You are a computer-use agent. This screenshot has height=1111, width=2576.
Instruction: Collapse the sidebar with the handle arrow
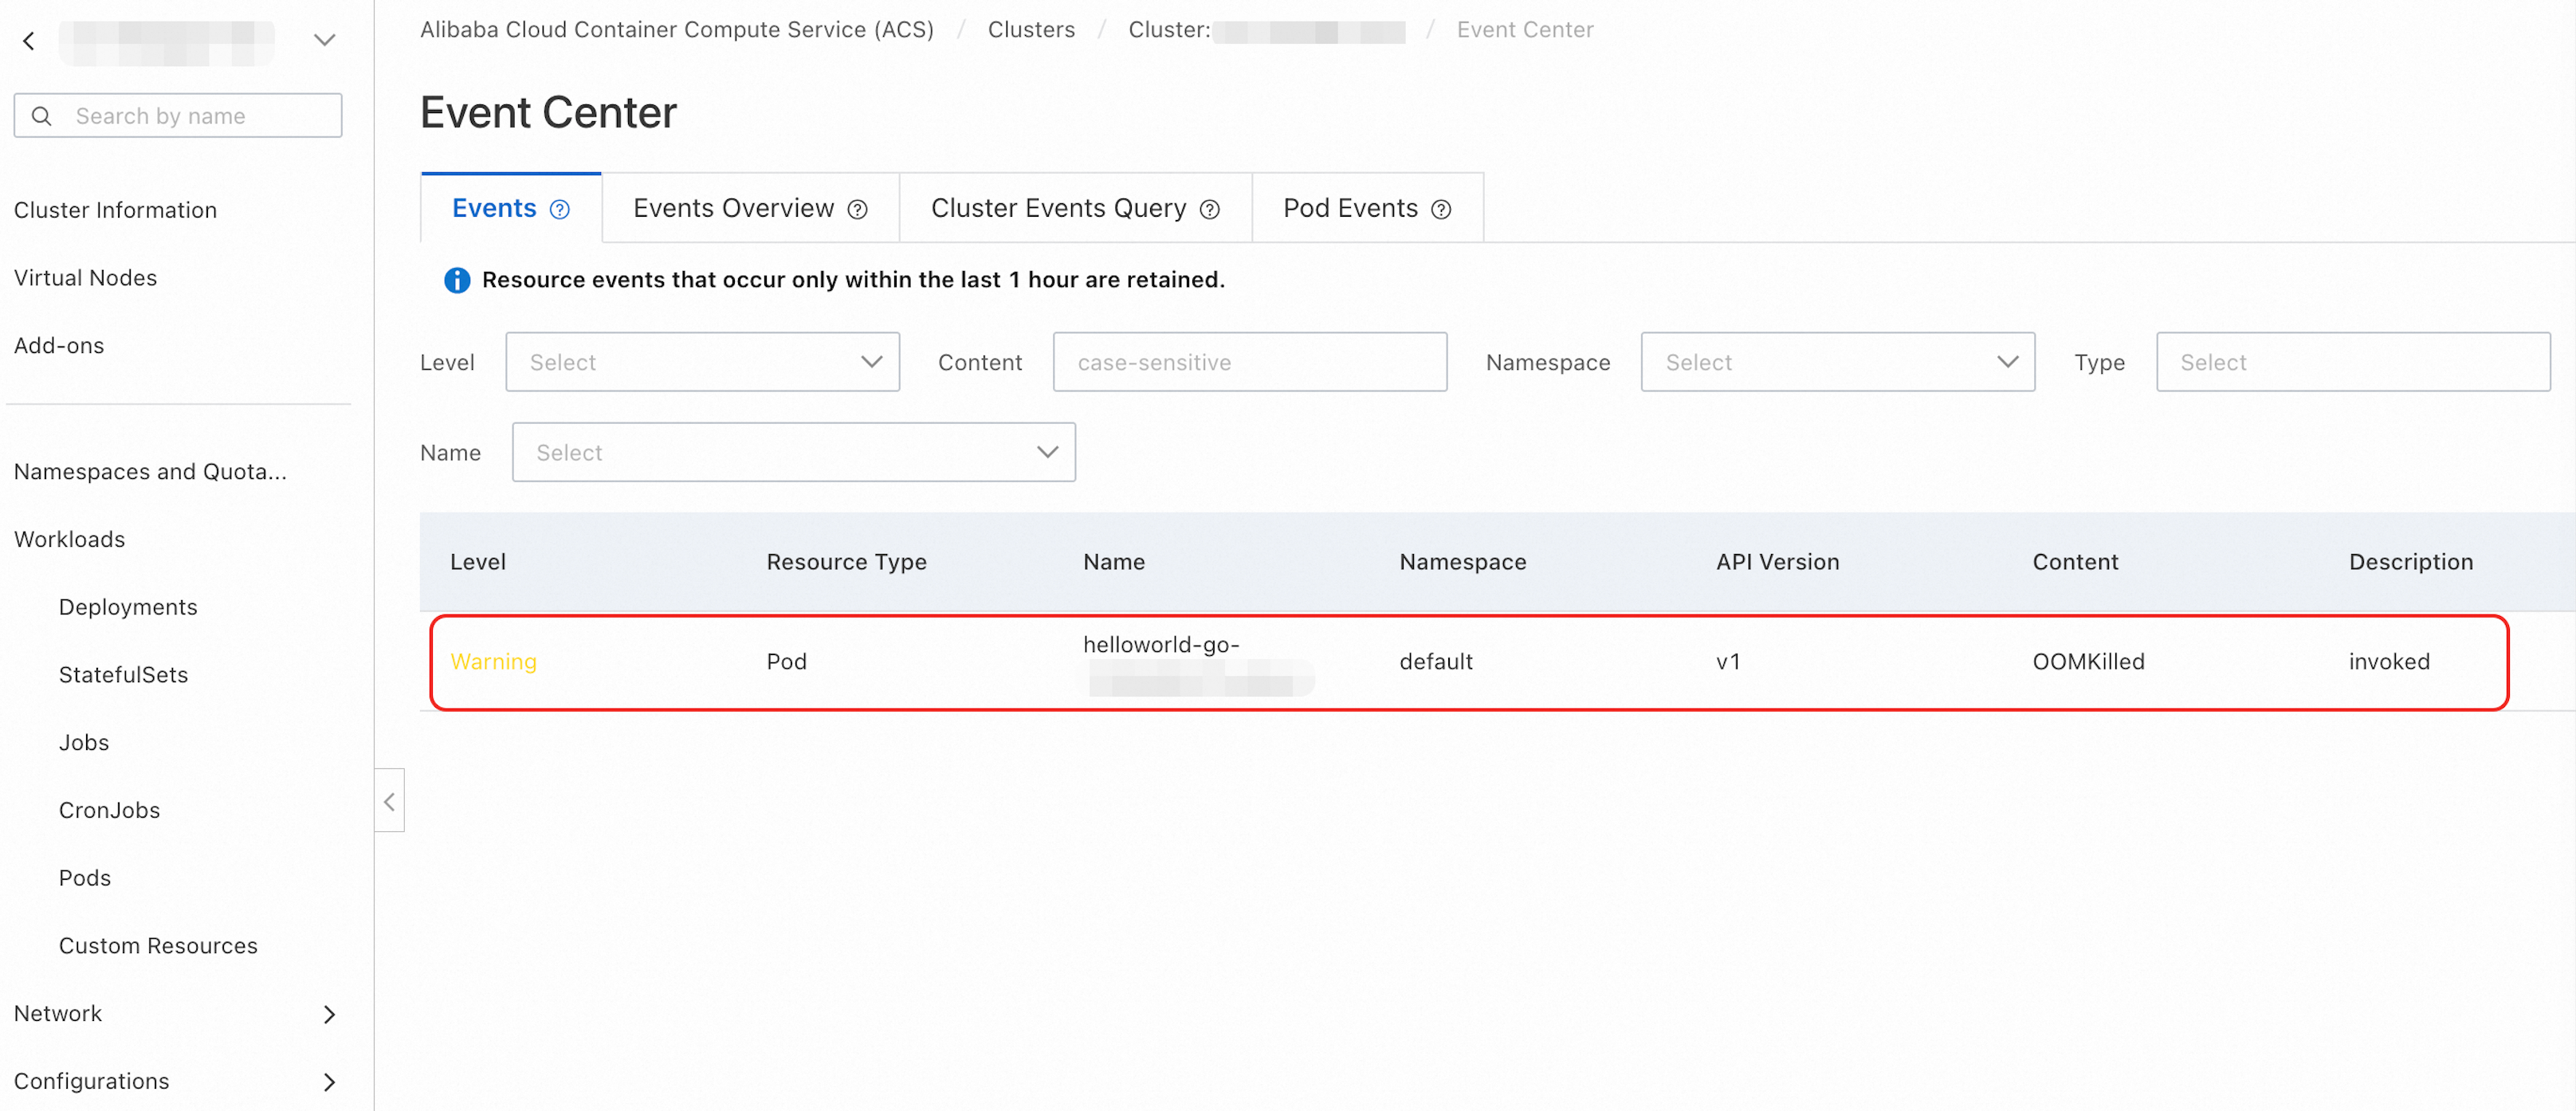click(389, 802)
